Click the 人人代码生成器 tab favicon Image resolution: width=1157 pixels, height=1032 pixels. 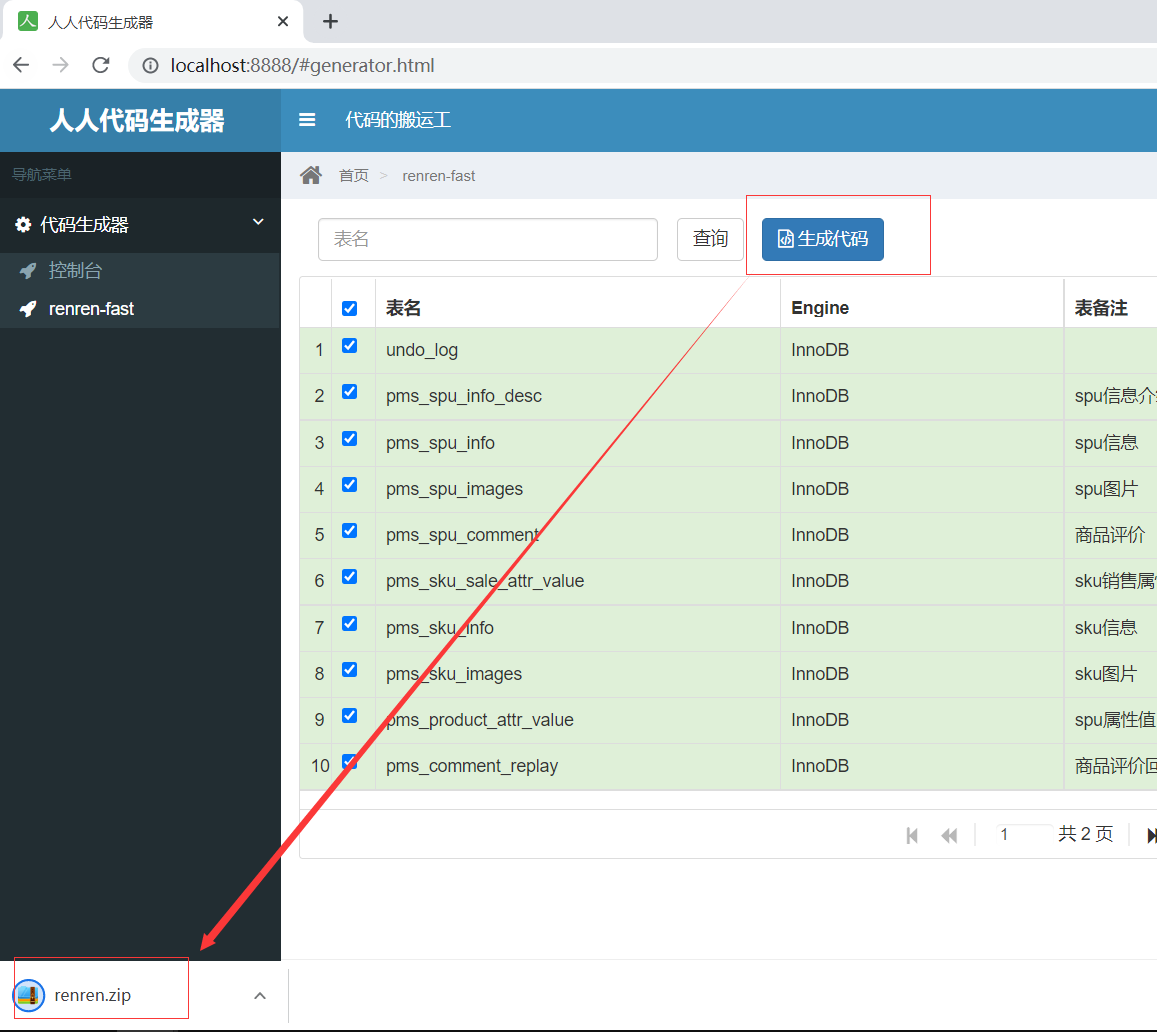[x=28, y=21]
